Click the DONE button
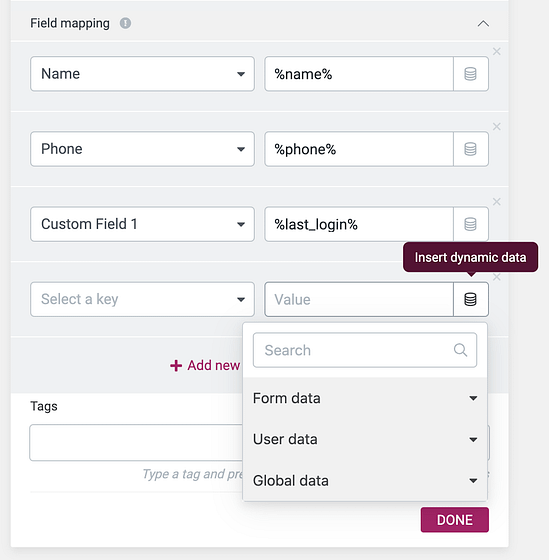The width and height of the screenshot is (549, 560). click(x=455, y=520)
